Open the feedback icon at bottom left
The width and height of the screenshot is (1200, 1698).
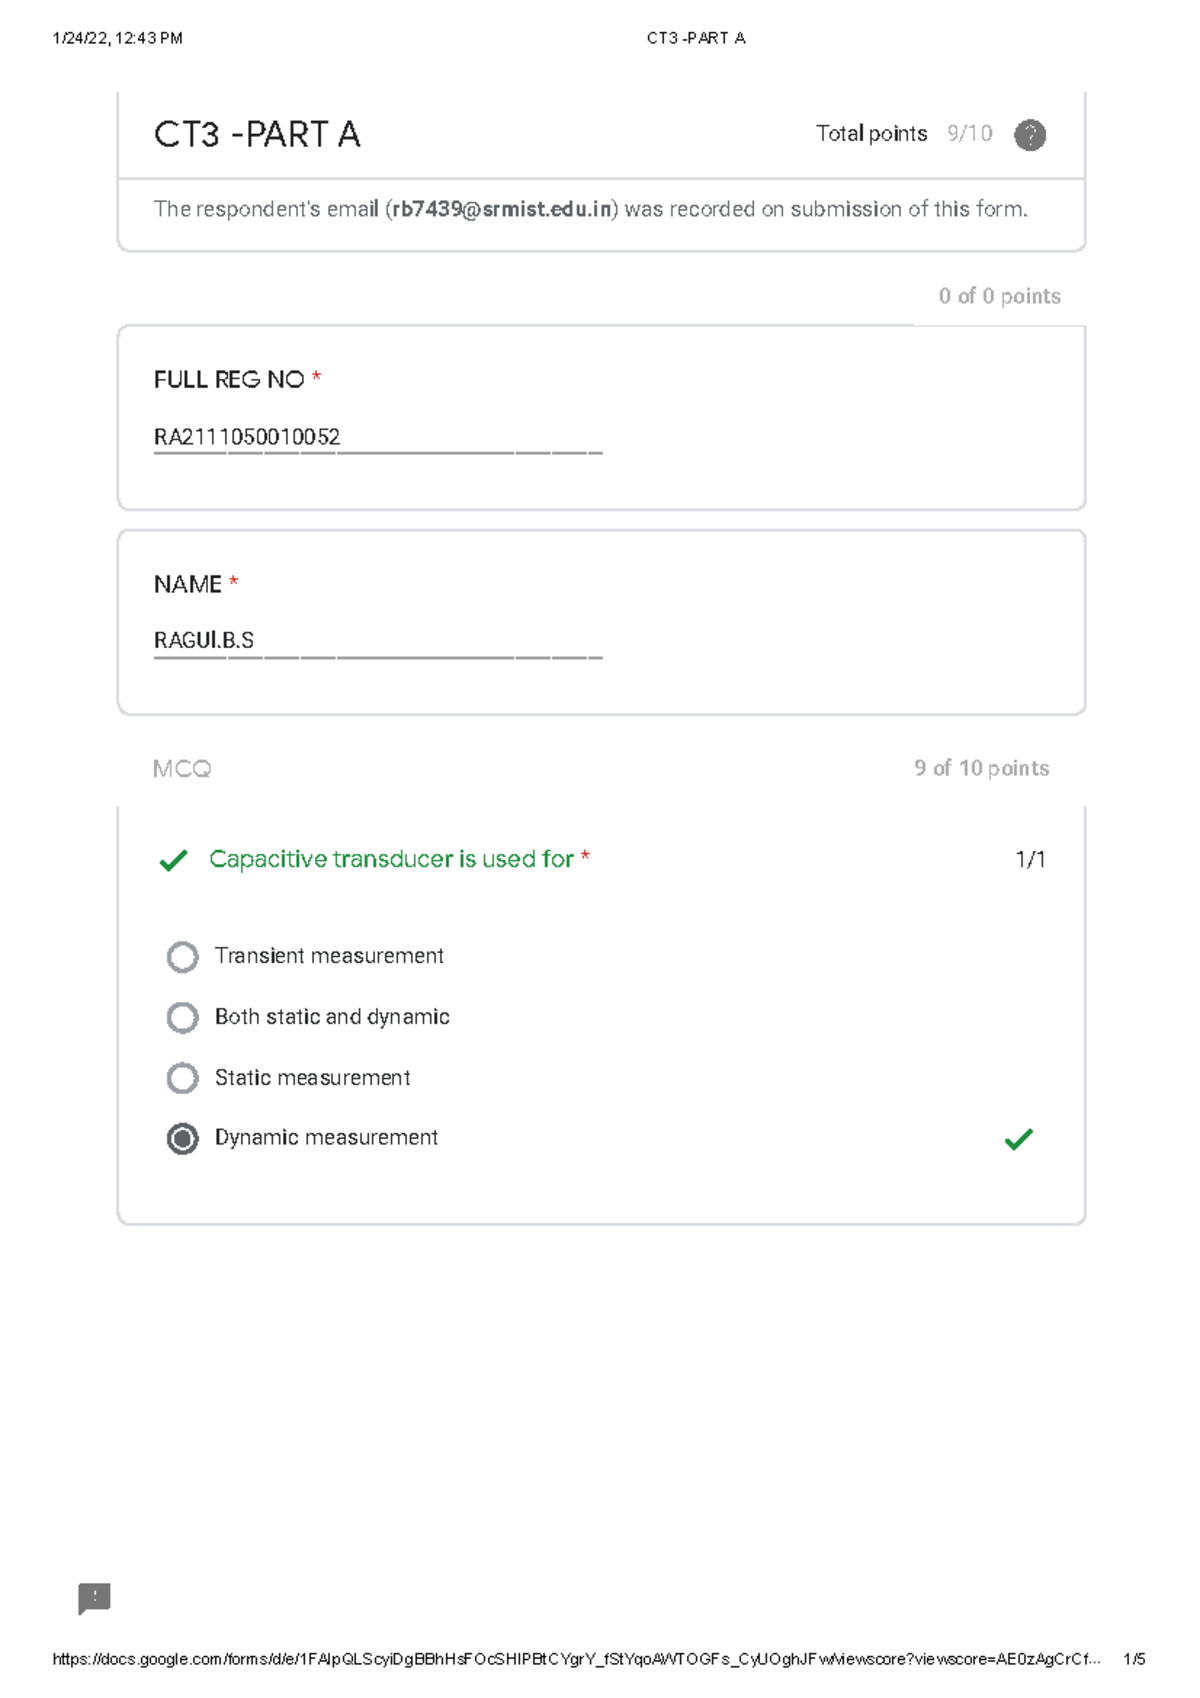[94, 1598]
